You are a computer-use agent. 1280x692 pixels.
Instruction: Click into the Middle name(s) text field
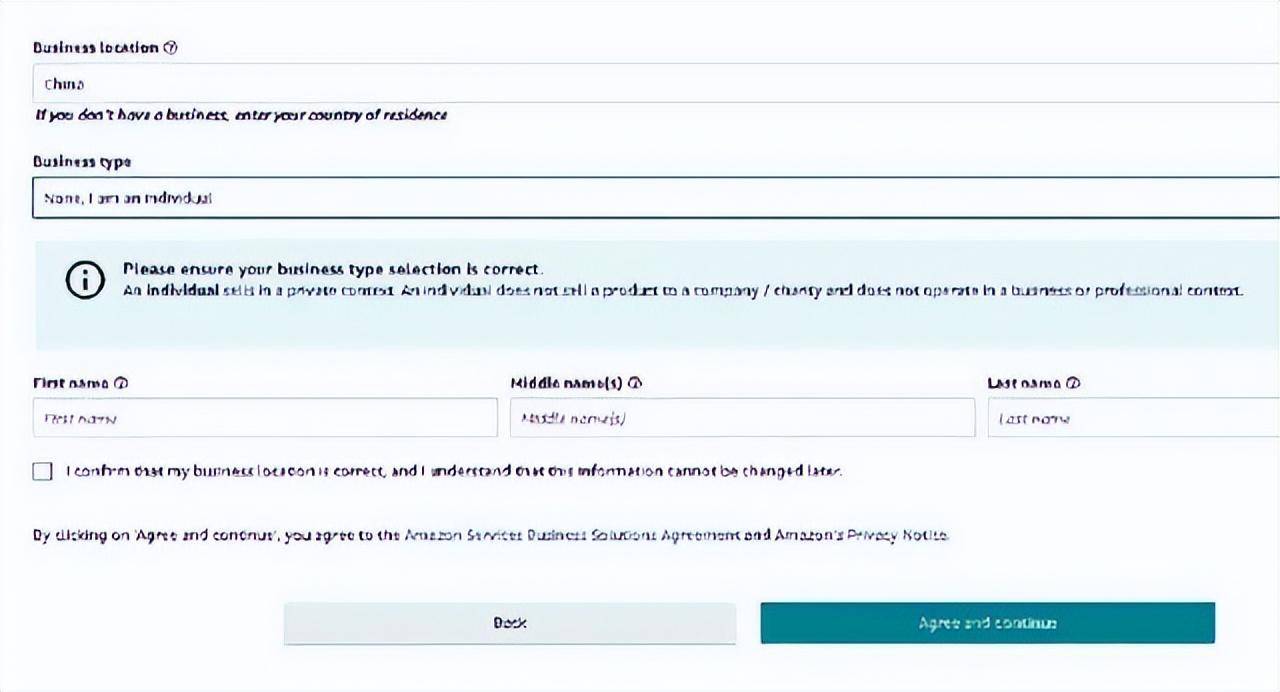point(742,418)
